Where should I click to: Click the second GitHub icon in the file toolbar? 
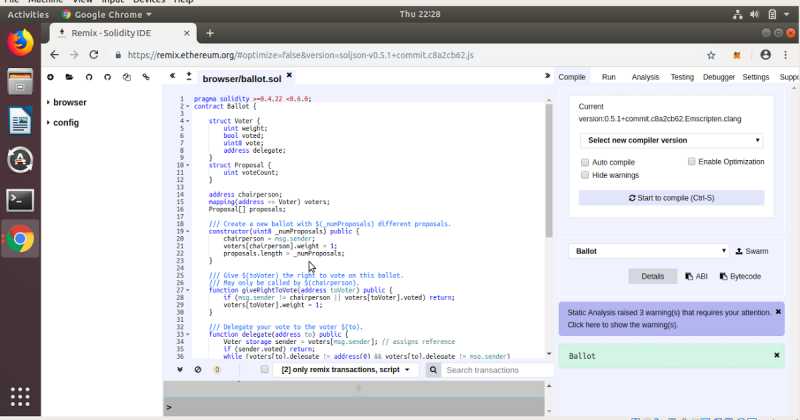[108, 77]
